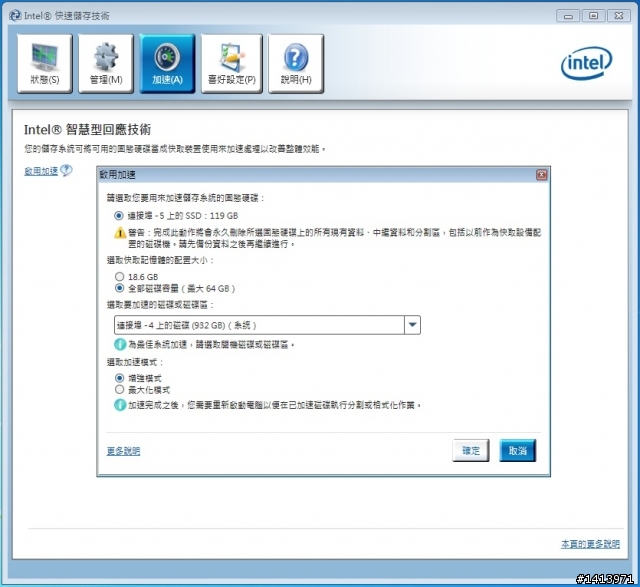Click the 選取快取記憶體的配置大小 label
640x587 pixels.
(160, 260)
